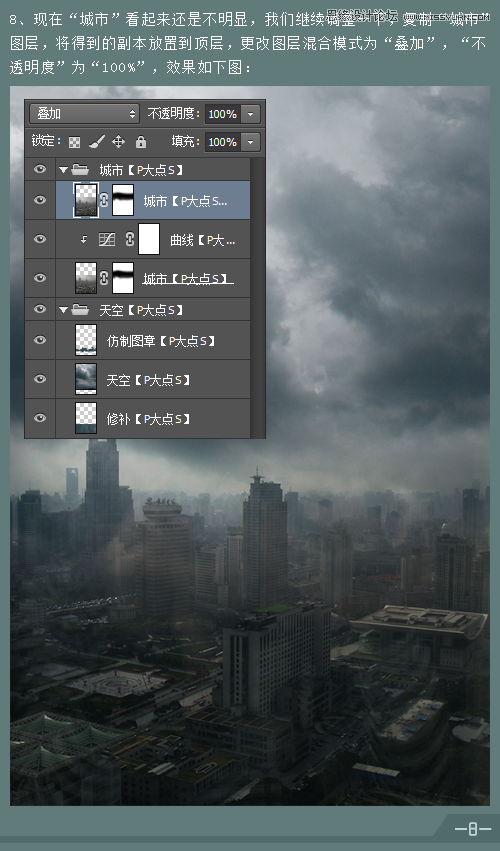This screenshot has height=851, width=500.
Task: Click the 修补 layer thumbnail
Action: 86,418
